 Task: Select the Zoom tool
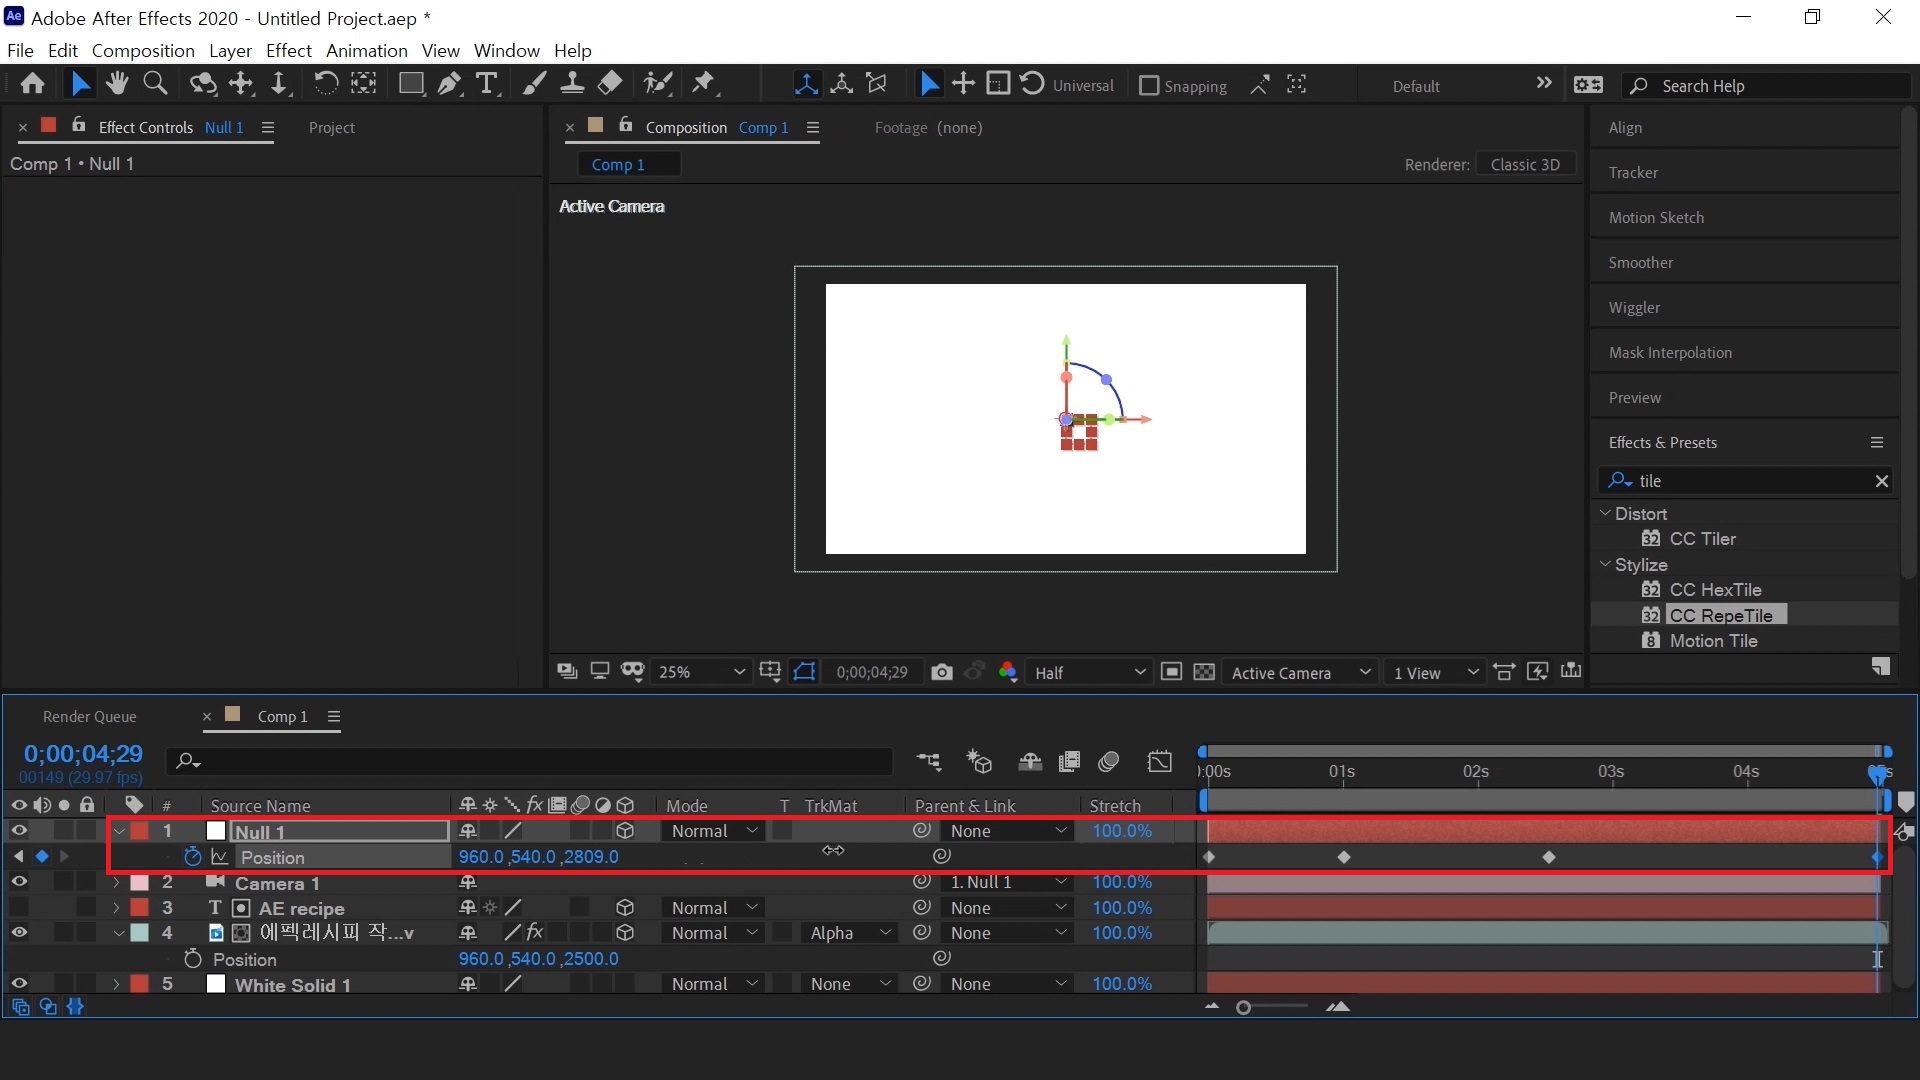[155, 84]
